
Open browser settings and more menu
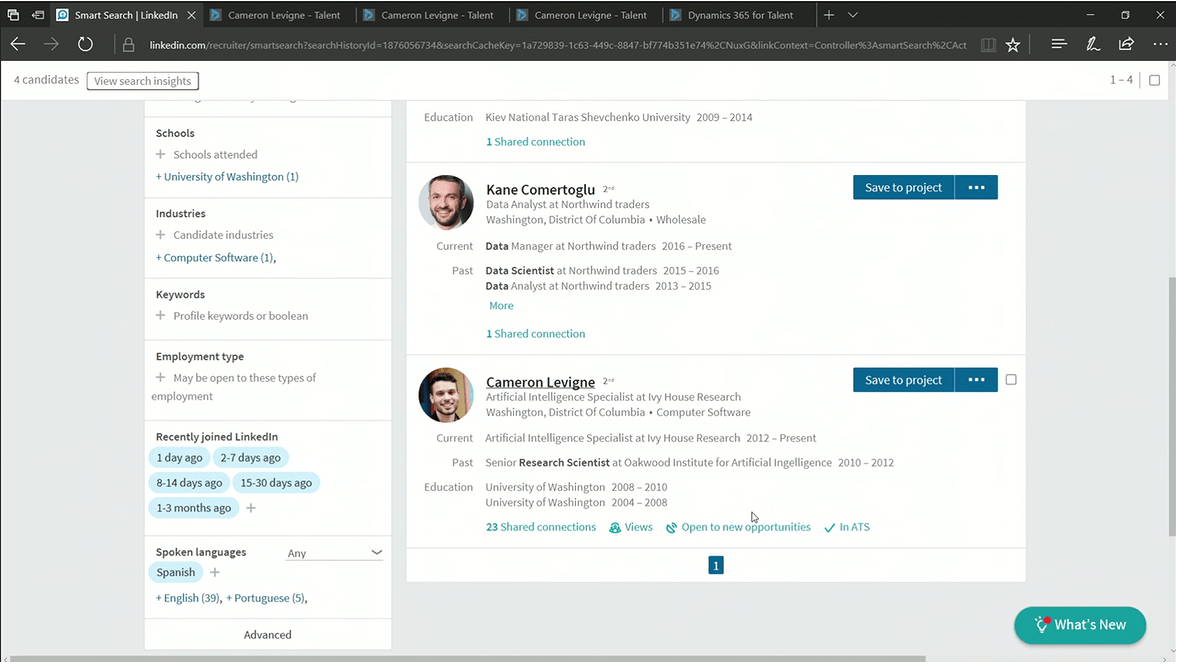1160,44
